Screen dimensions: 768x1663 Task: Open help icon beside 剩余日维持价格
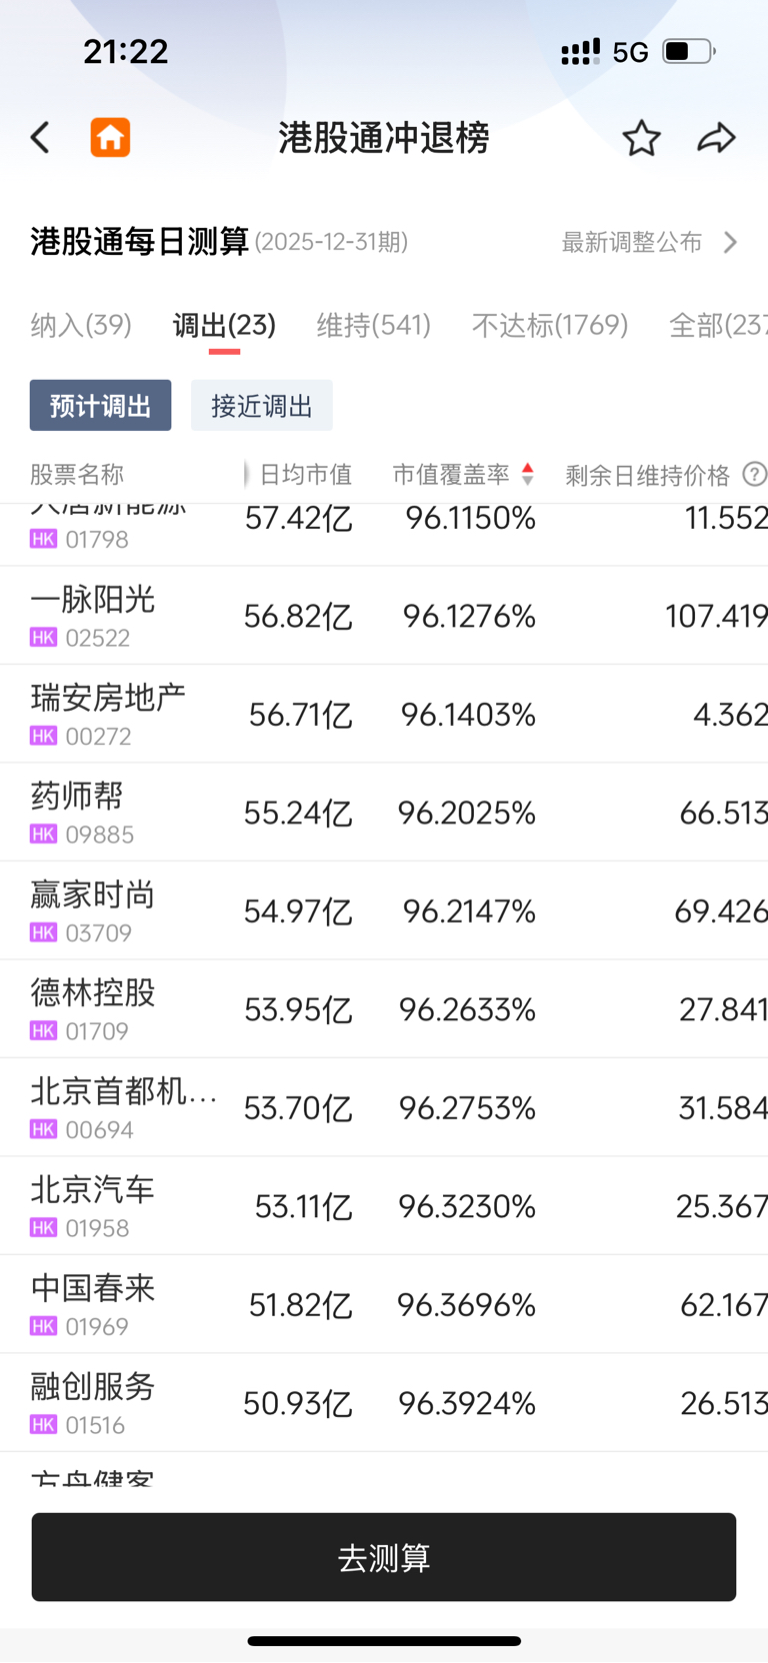pos(755,474)
